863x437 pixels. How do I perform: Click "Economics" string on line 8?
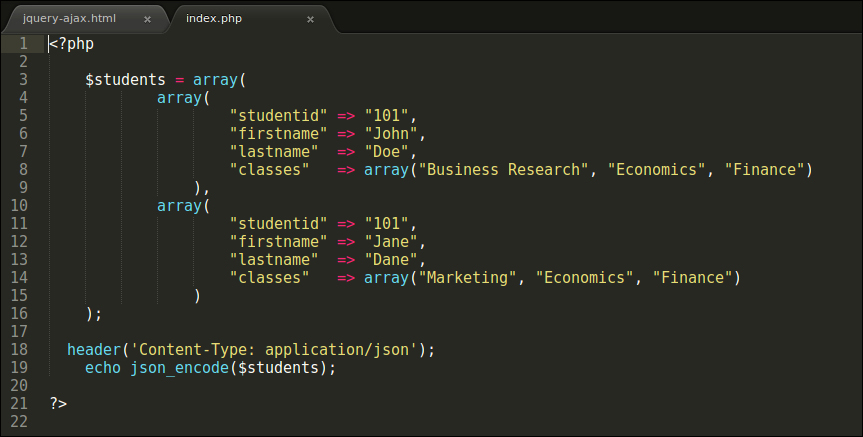pos(657,170)
